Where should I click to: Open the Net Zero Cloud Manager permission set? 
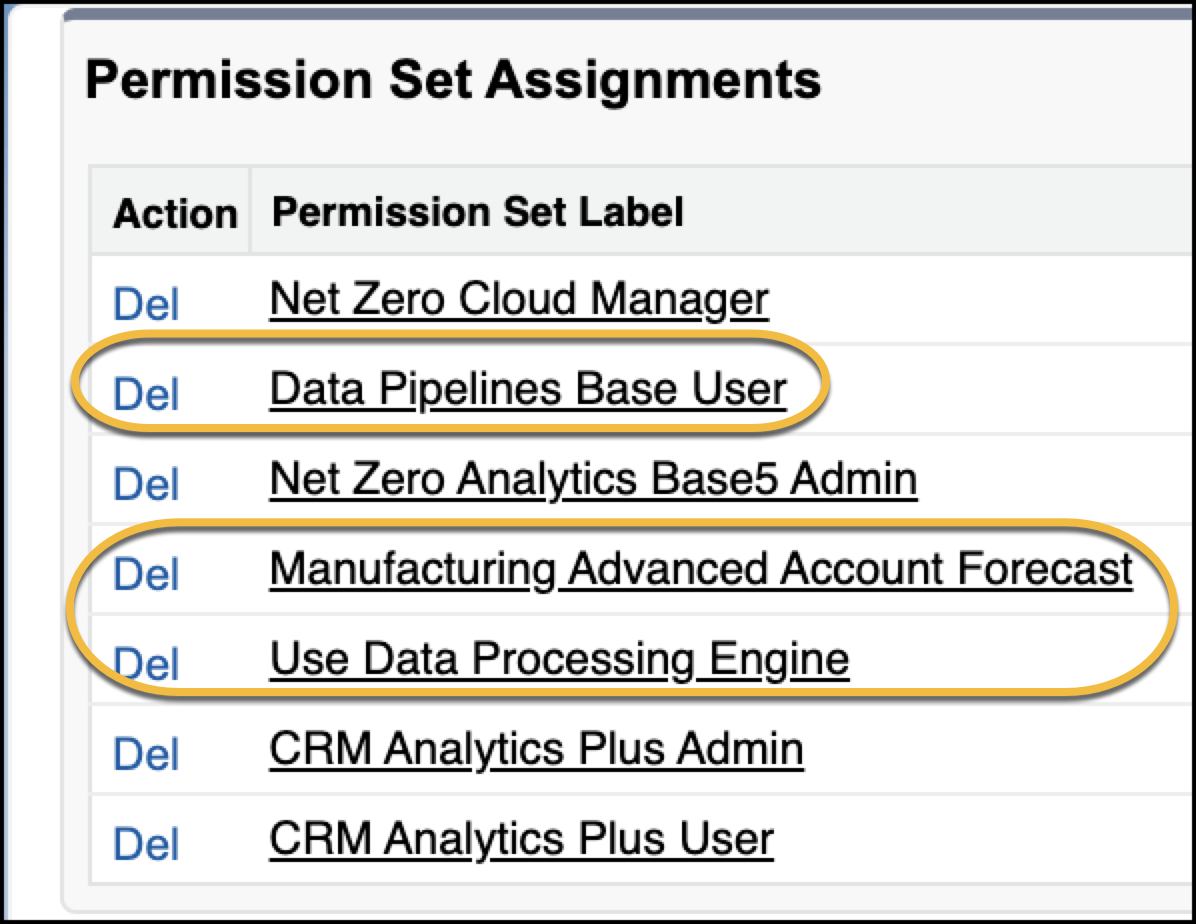[518, 298]
